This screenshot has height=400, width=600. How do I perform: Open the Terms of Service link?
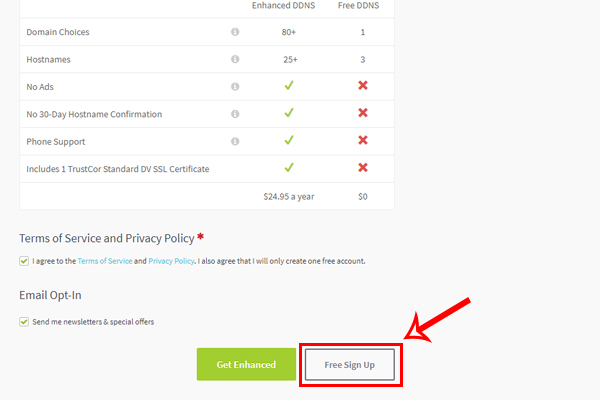[105, 261]
